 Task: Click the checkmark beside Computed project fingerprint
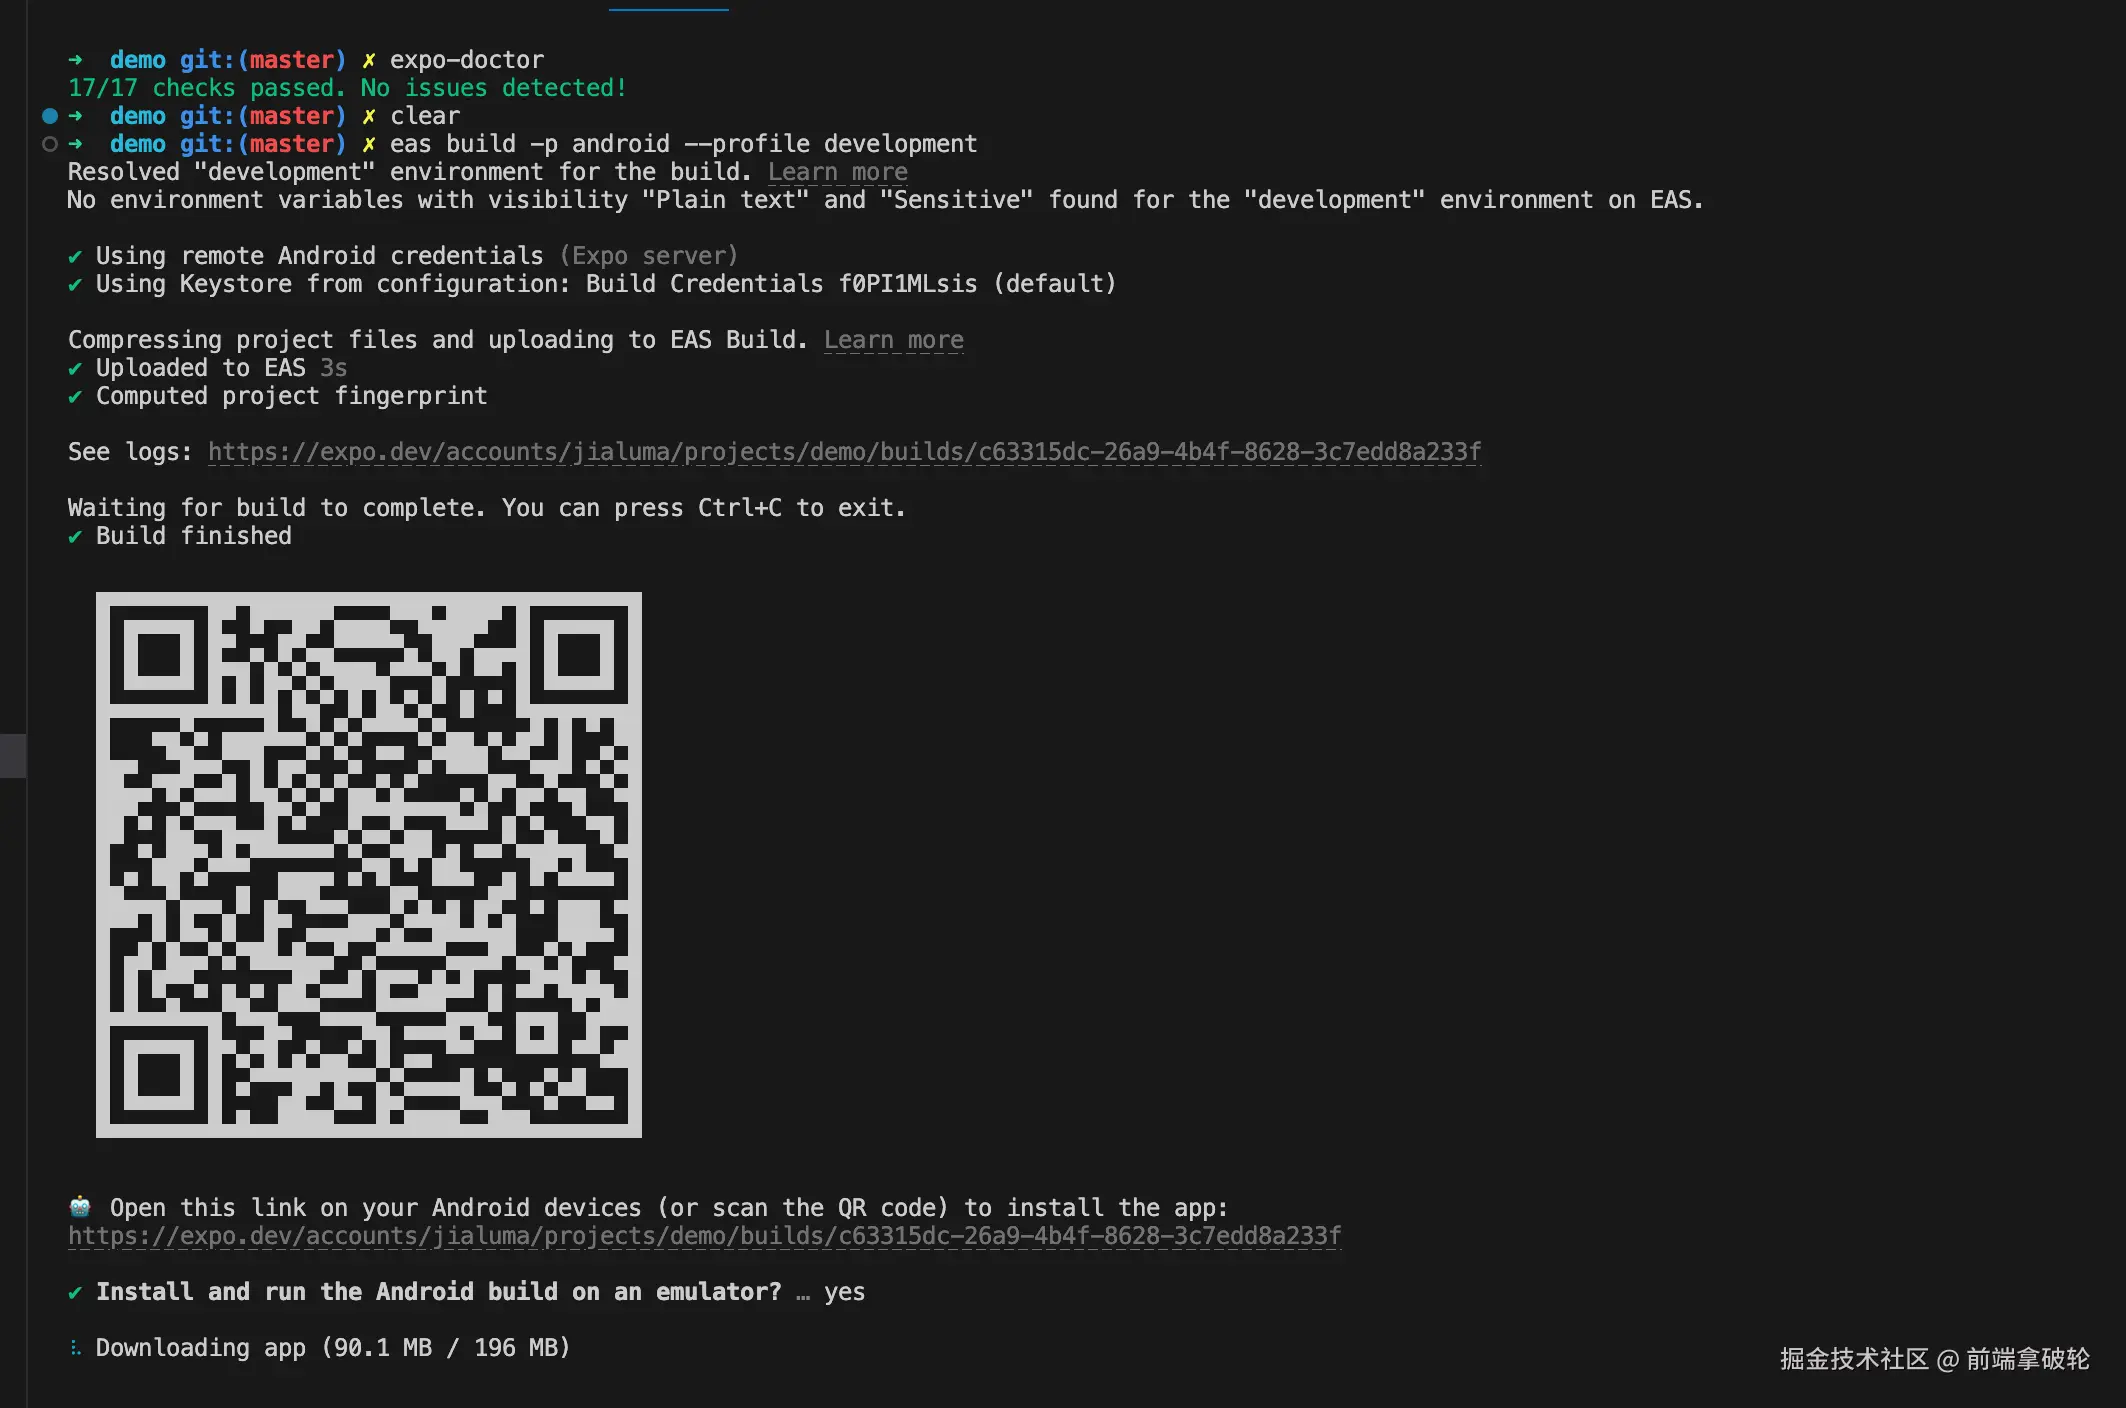click(x=75, y=397)
